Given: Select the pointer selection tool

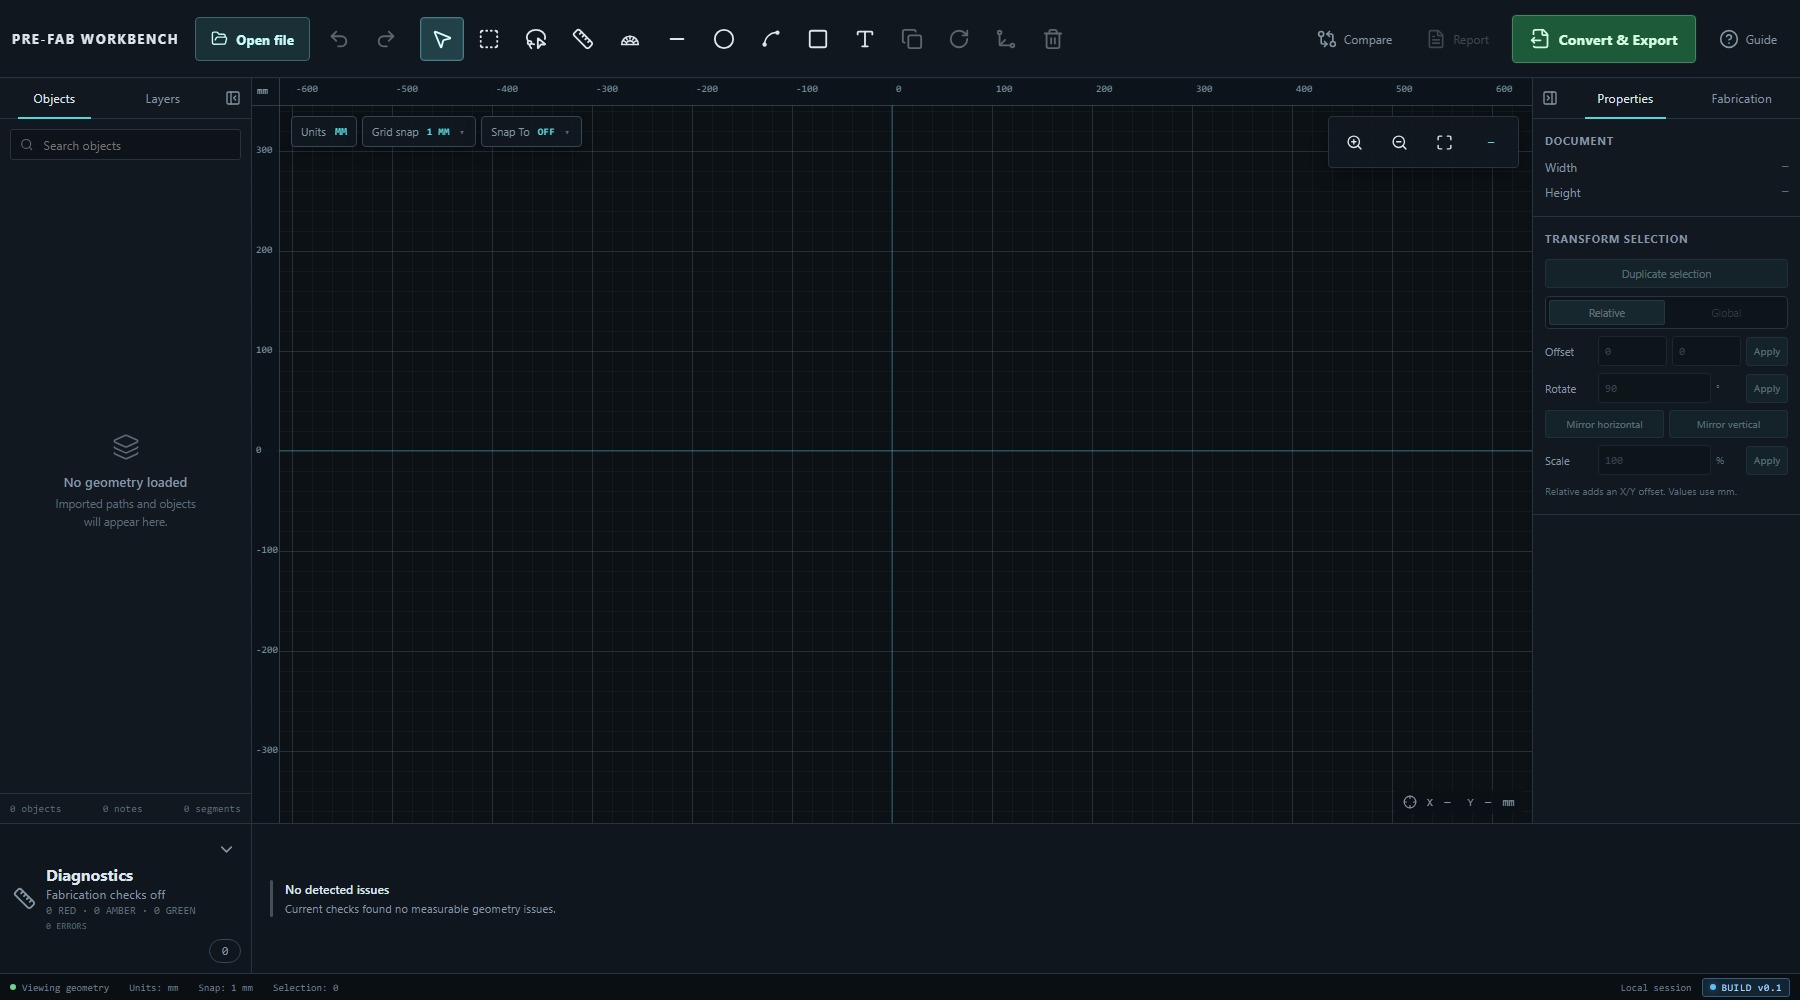Looking at the screenshot, I should (442, 39).
